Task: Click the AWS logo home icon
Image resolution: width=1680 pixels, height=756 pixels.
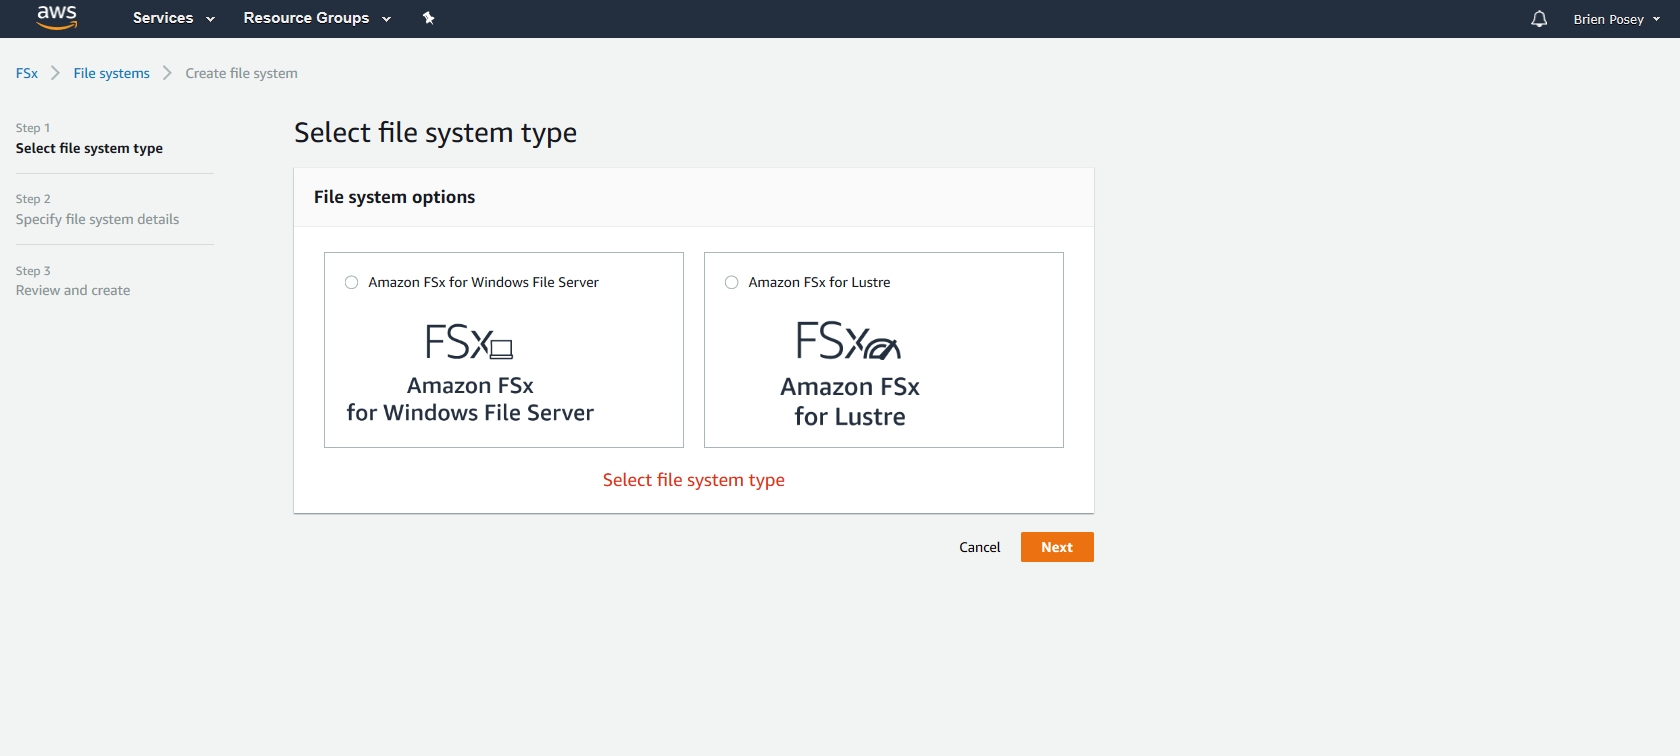Action: (x=57, y=17)
